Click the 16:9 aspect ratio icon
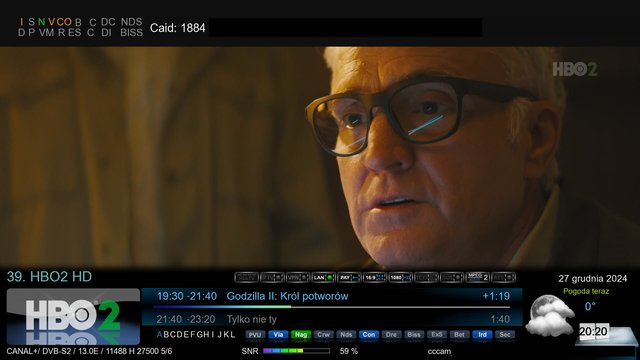The image size is (640, 360). [x=375, y=278]
